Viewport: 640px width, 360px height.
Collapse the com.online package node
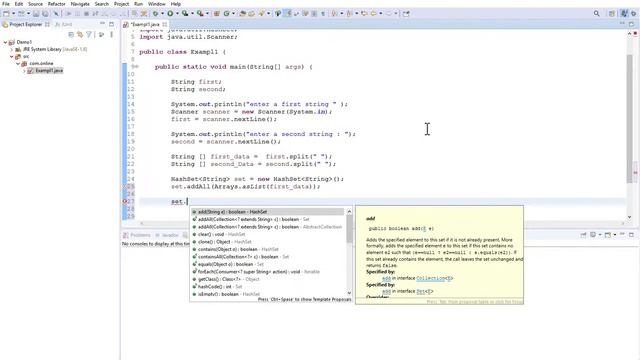pos(18,64)
